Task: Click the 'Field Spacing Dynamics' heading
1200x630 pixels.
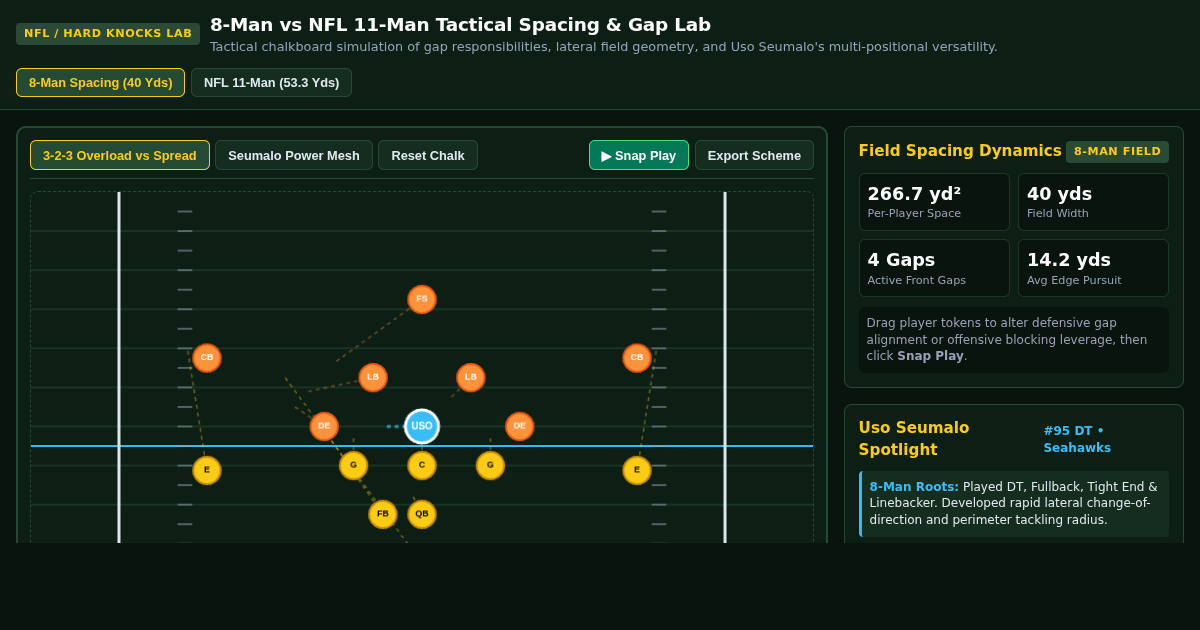Action: pos(960,151)
